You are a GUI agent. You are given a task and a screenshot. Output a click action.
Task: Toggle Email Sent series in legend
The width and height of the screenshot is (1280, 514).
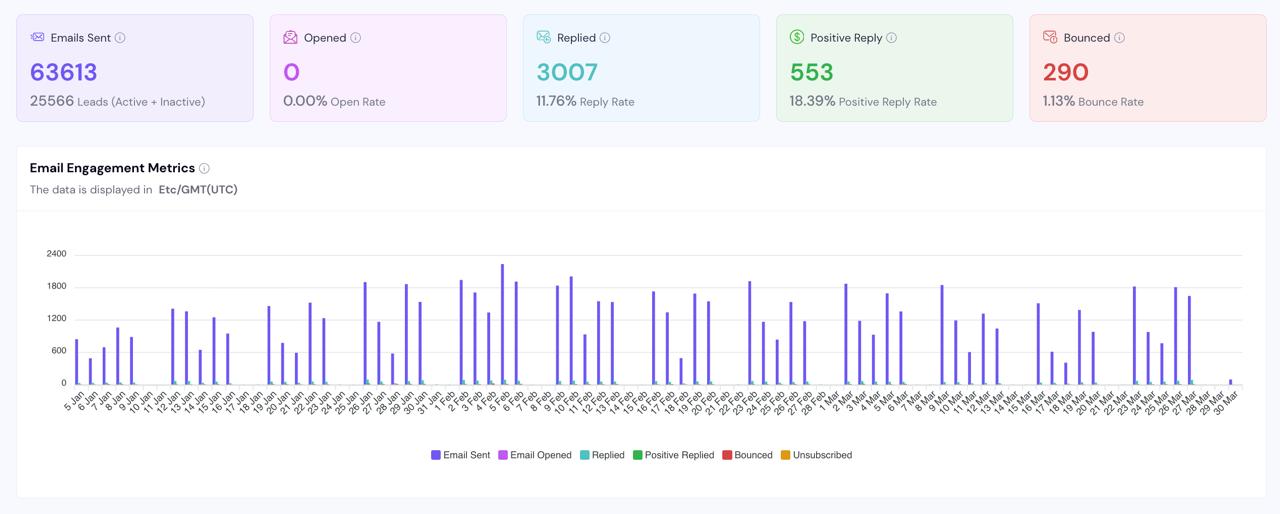tap(461, 455)
